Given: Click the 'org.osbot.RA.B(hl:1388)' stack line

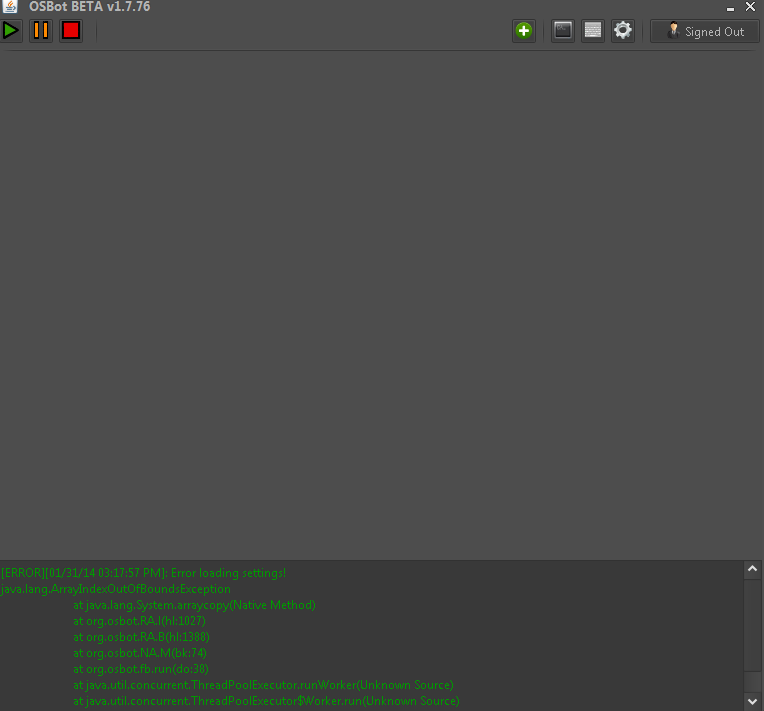Looking at the screenshot, I should [141, 637].
